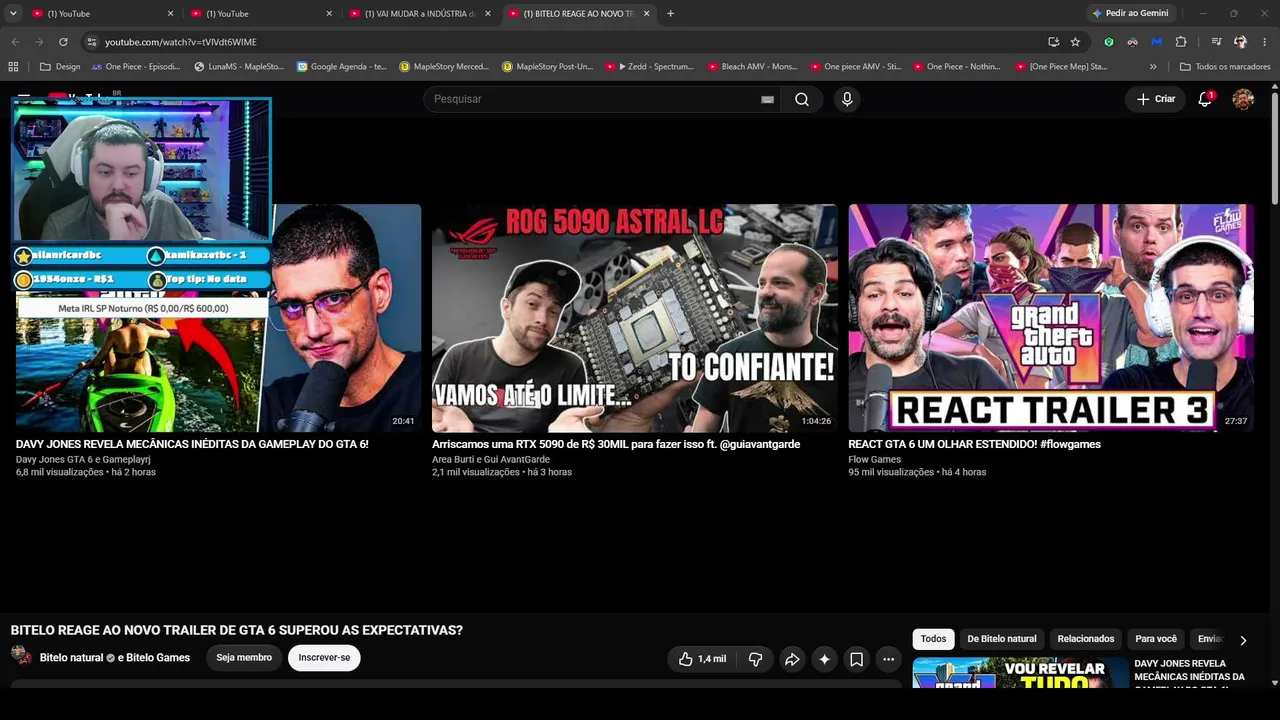Select the Todos filter chip
1280x720 pixels.
point(933,639)
